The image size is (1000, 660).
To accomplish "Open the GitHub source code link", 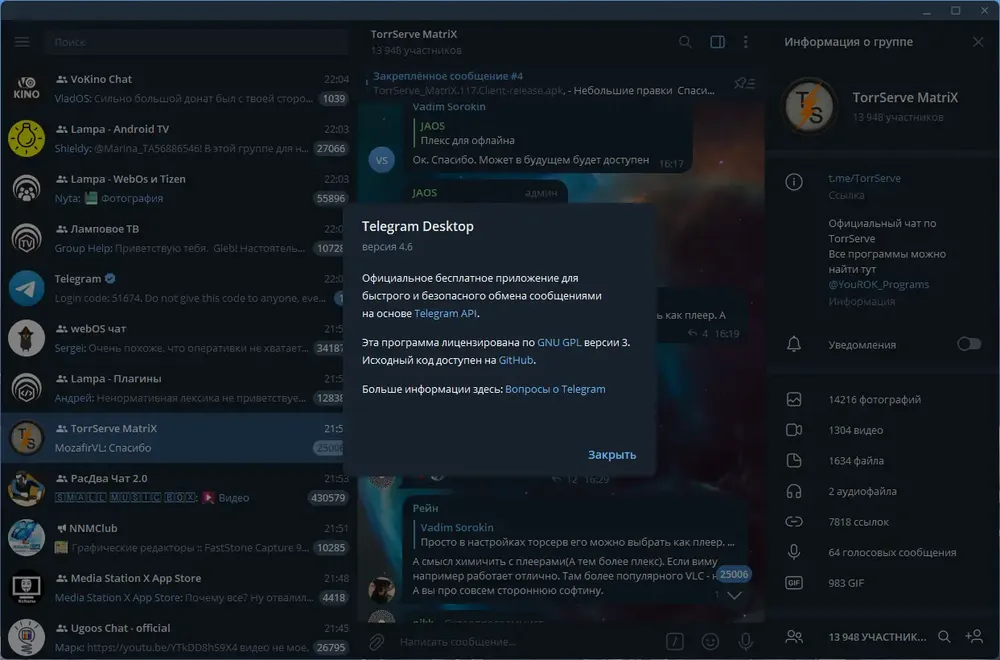I will (x=516, y=360).
